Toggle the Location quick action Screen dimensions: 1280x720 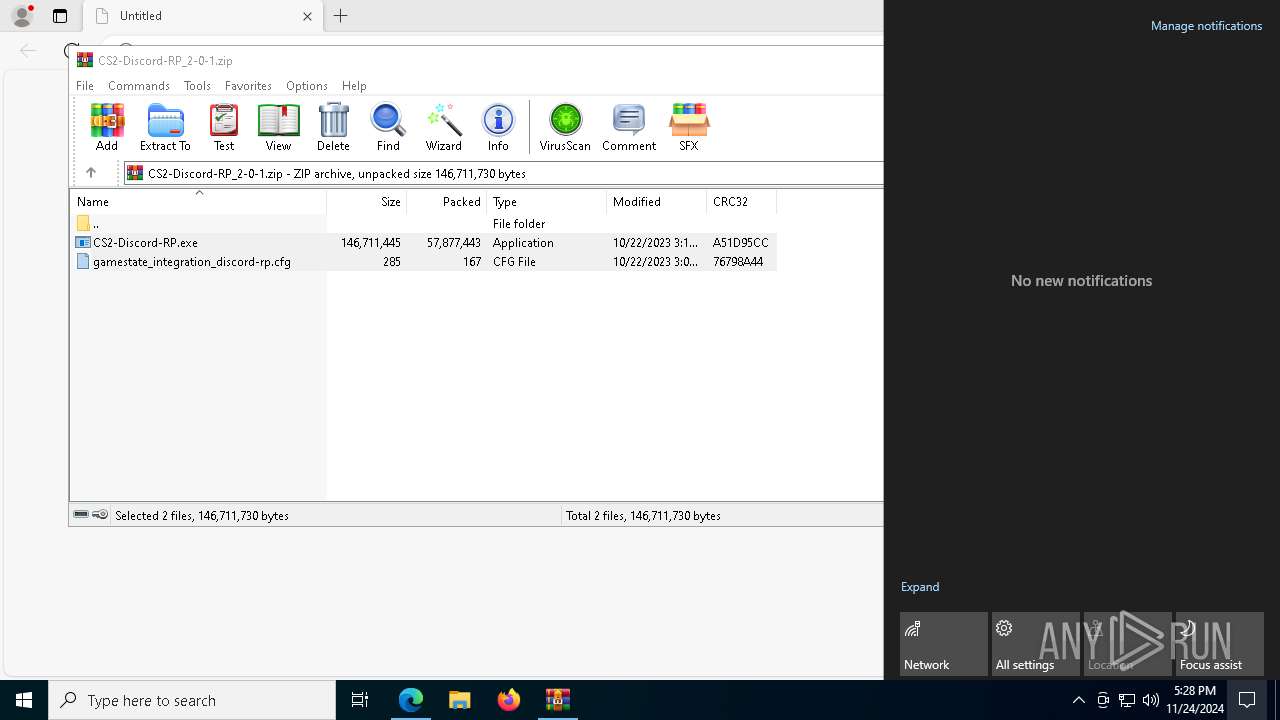pos(1127,644)
